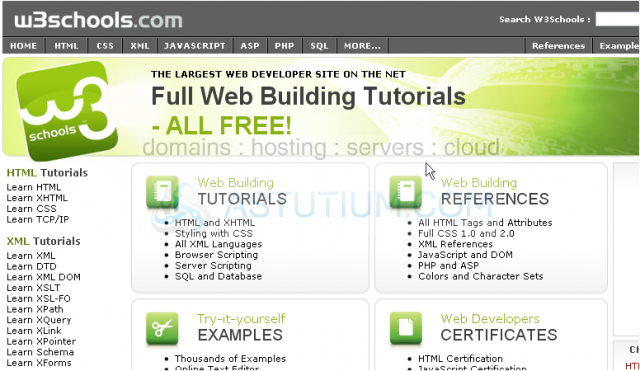Open the Learn Schema sidebar link
The image size is (640, 371).
pyautogui.click(x=40, y=352)
